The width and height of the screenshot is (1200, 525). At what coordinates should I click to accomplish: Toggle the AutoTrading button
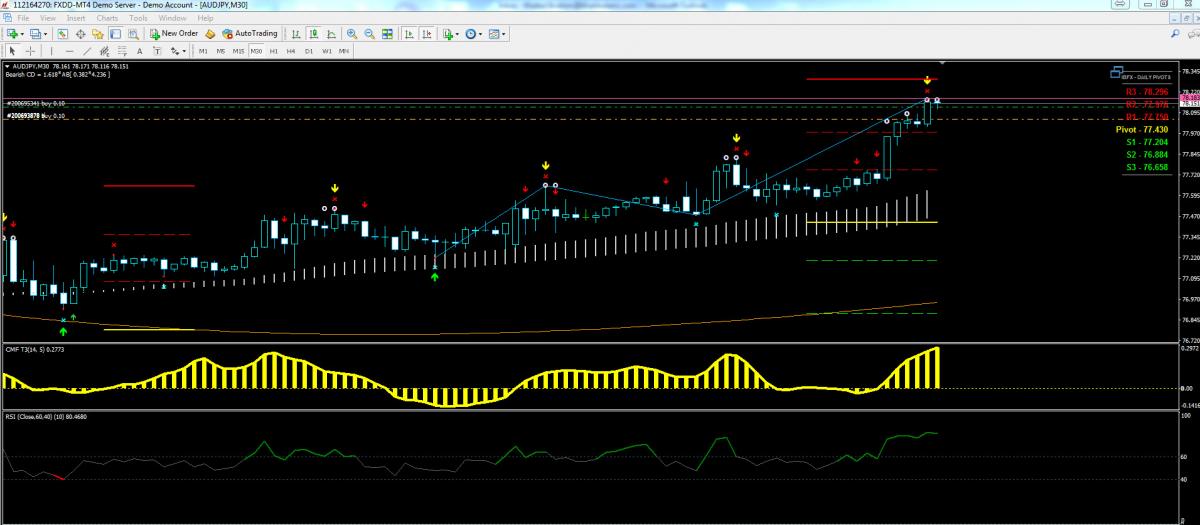[250, 33]
